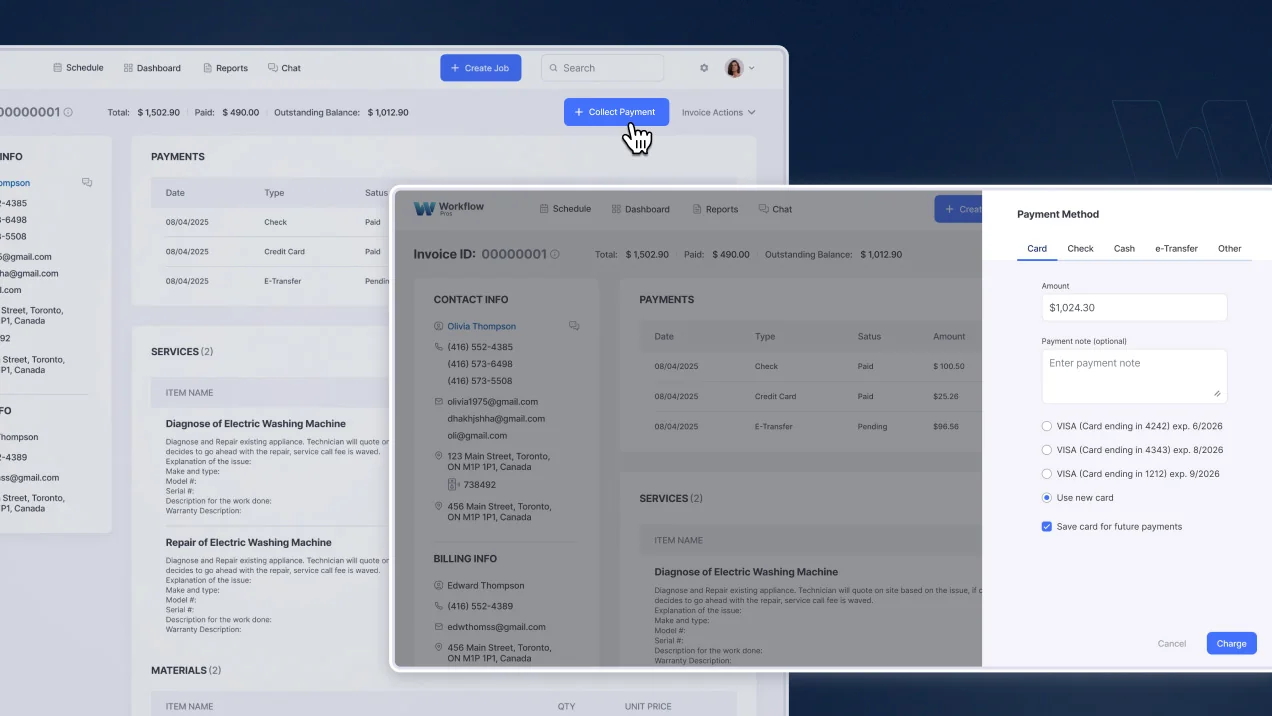Click the person icon beside Edward Thompson
Image resolution: width=1272 pixels, height=716 pixels.
tap(439, 586)
